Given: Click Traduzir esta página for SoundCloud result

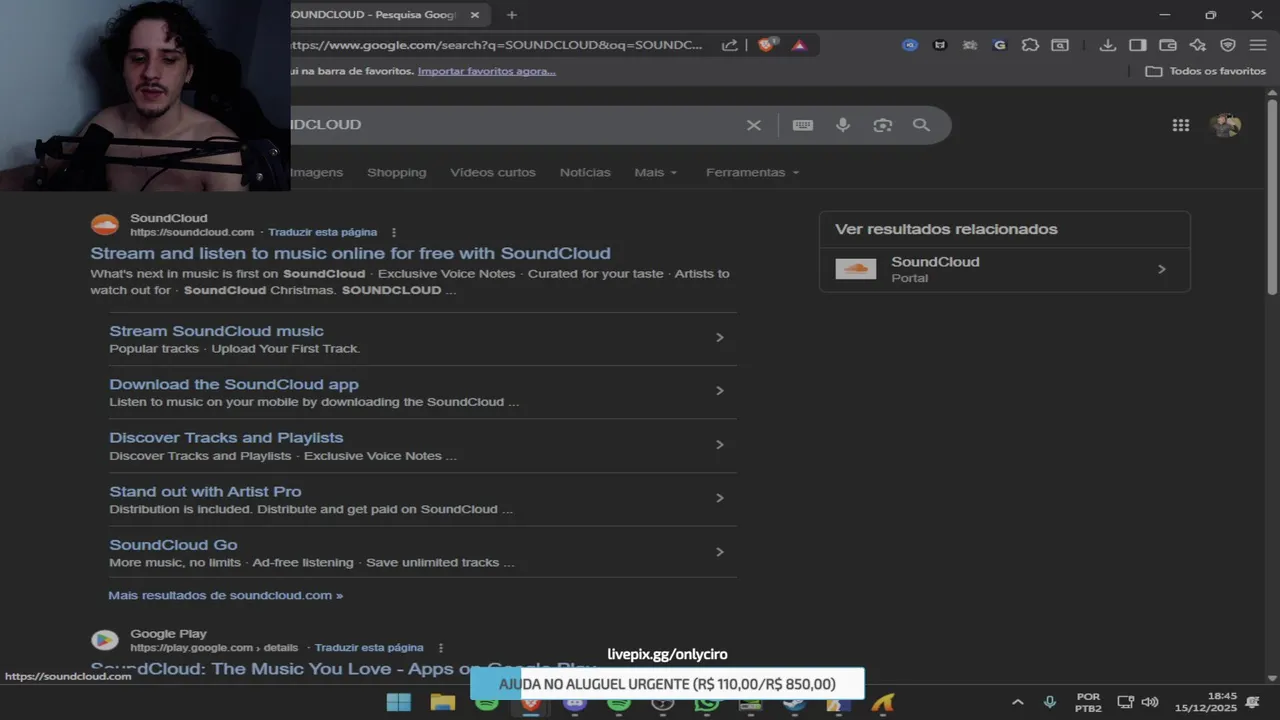Looking at the screenshot, I should click(x=322, y=232).
